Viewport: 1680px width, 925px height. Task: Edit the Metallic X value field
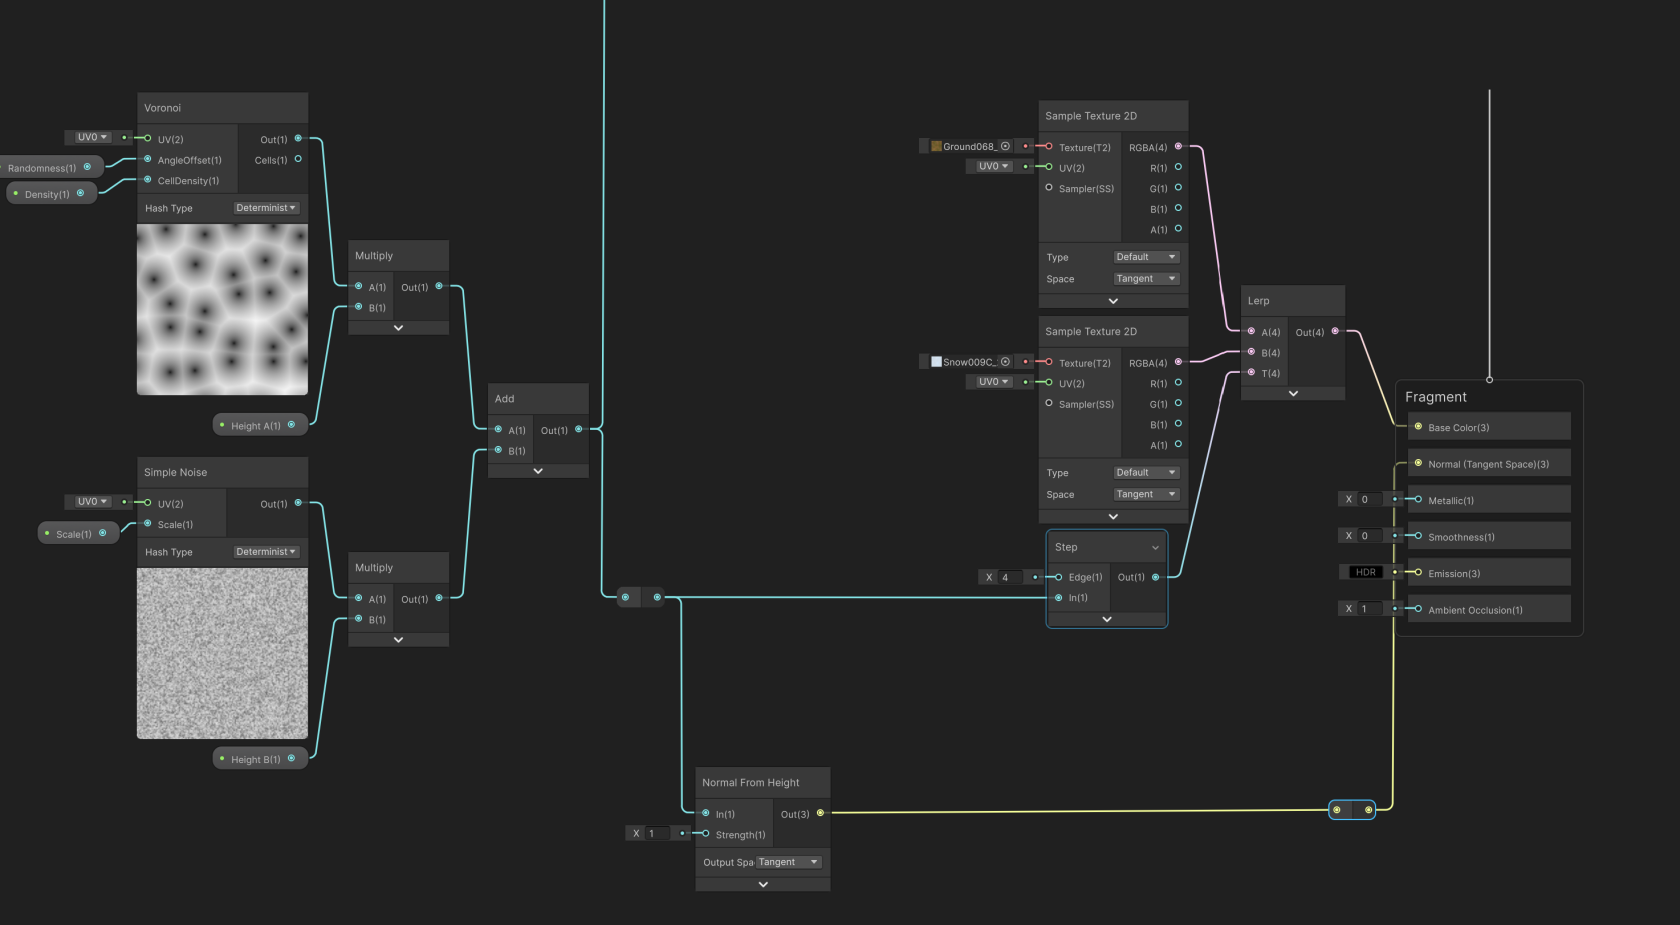[1369, 499]
